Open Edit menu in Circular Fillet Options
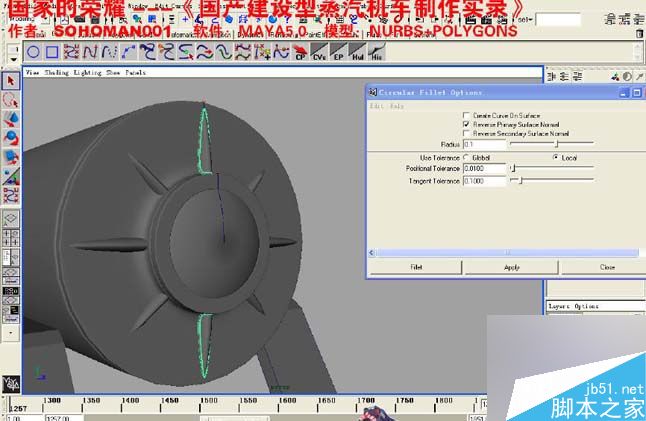This screenshot has height=421, width=646. (376, 106)
